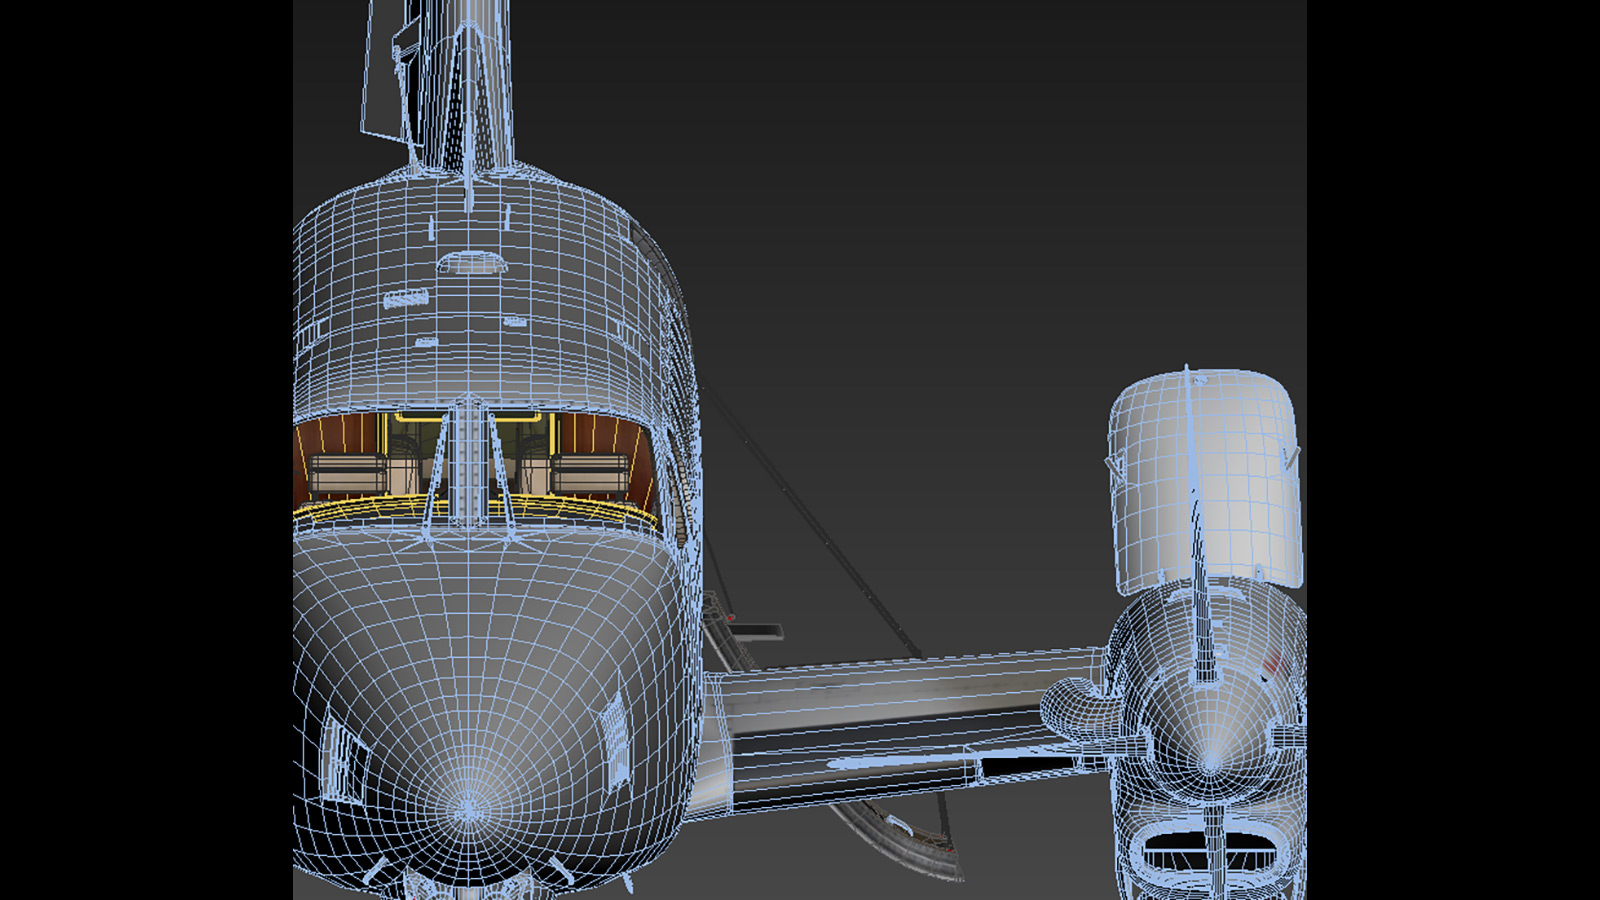Click the oval roof hatch on fuselage
Image resolution: width=1600 pixels, height=900 pixels.
[471, 263]
